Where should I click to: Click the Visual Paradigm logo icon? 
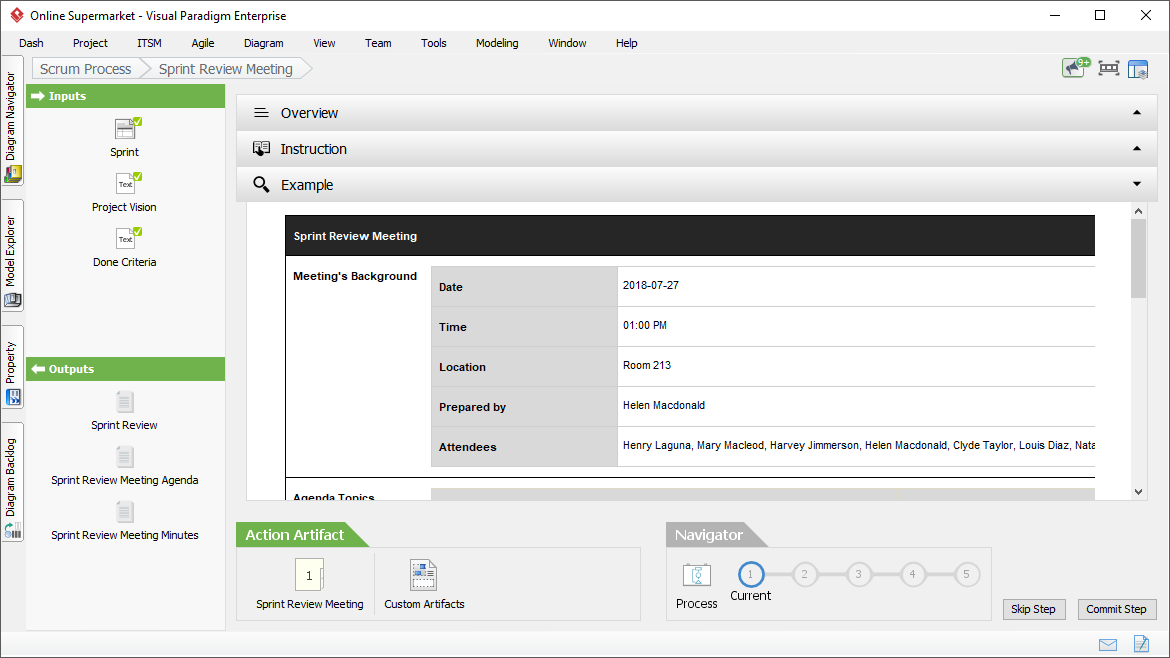16,15
